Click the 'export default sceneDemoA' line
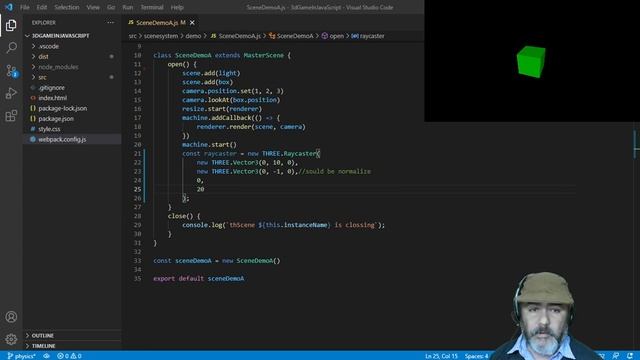This screenshot has height=360, width=640. click(199, 278)
